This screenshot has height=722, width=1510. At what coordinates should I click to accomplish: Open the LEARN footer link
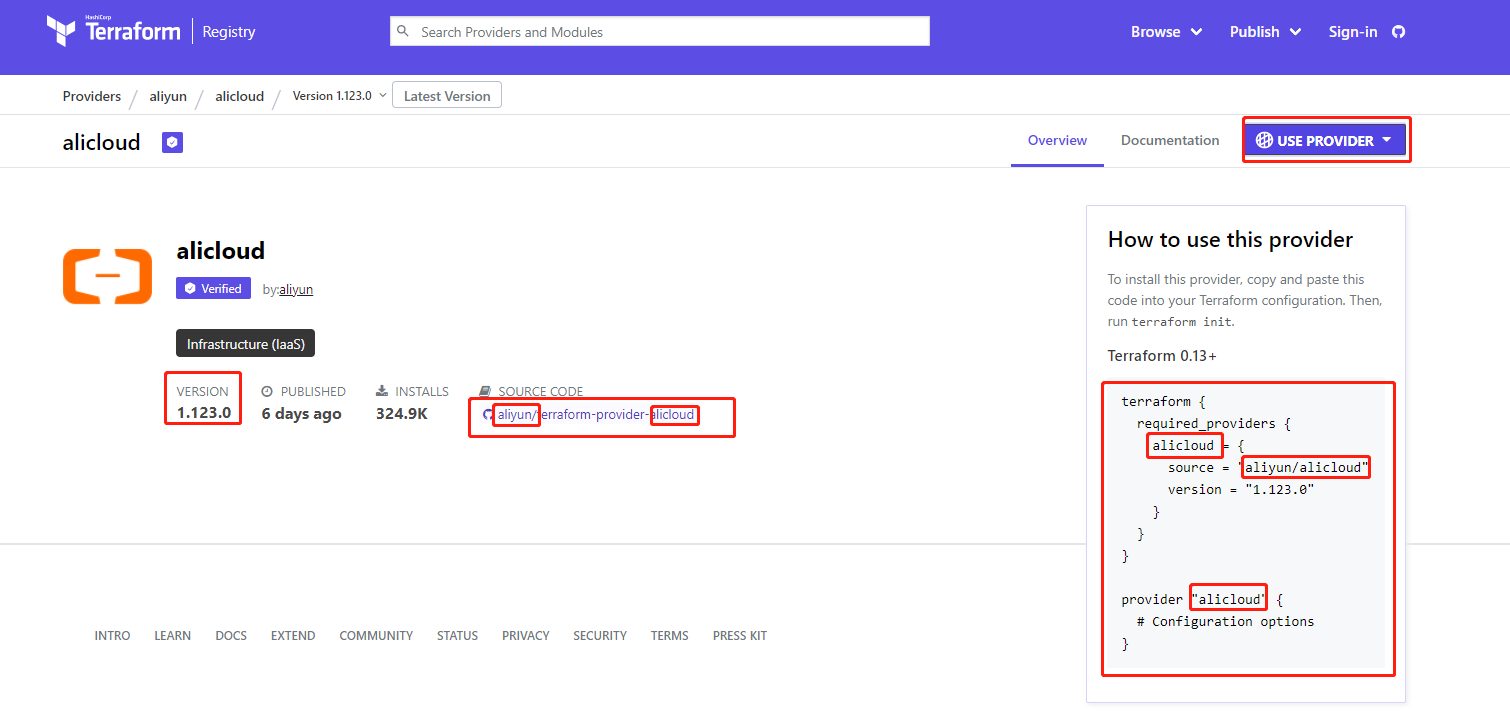(x=172, y=635)
